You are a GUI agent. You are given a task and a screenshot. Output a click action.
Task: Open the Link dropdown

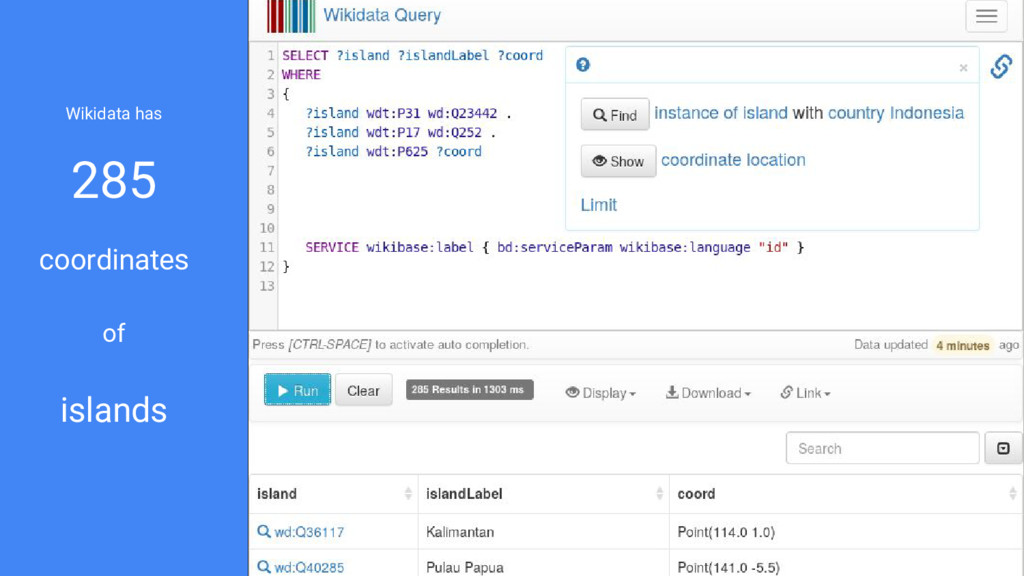[805, 392]
